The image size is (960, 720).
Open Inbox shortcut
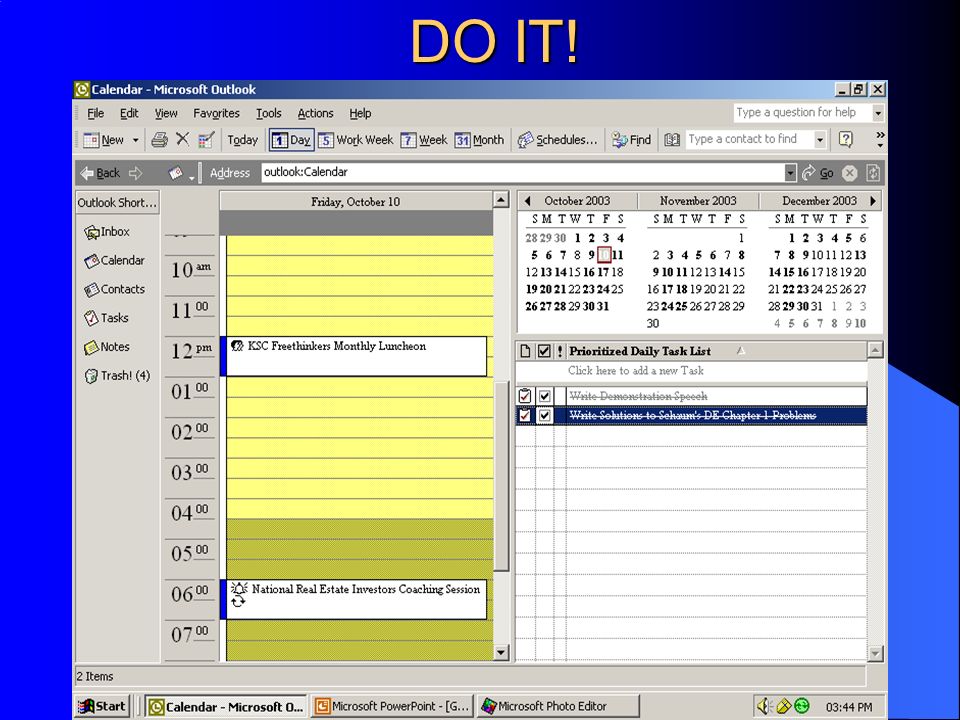coord(107,232)
